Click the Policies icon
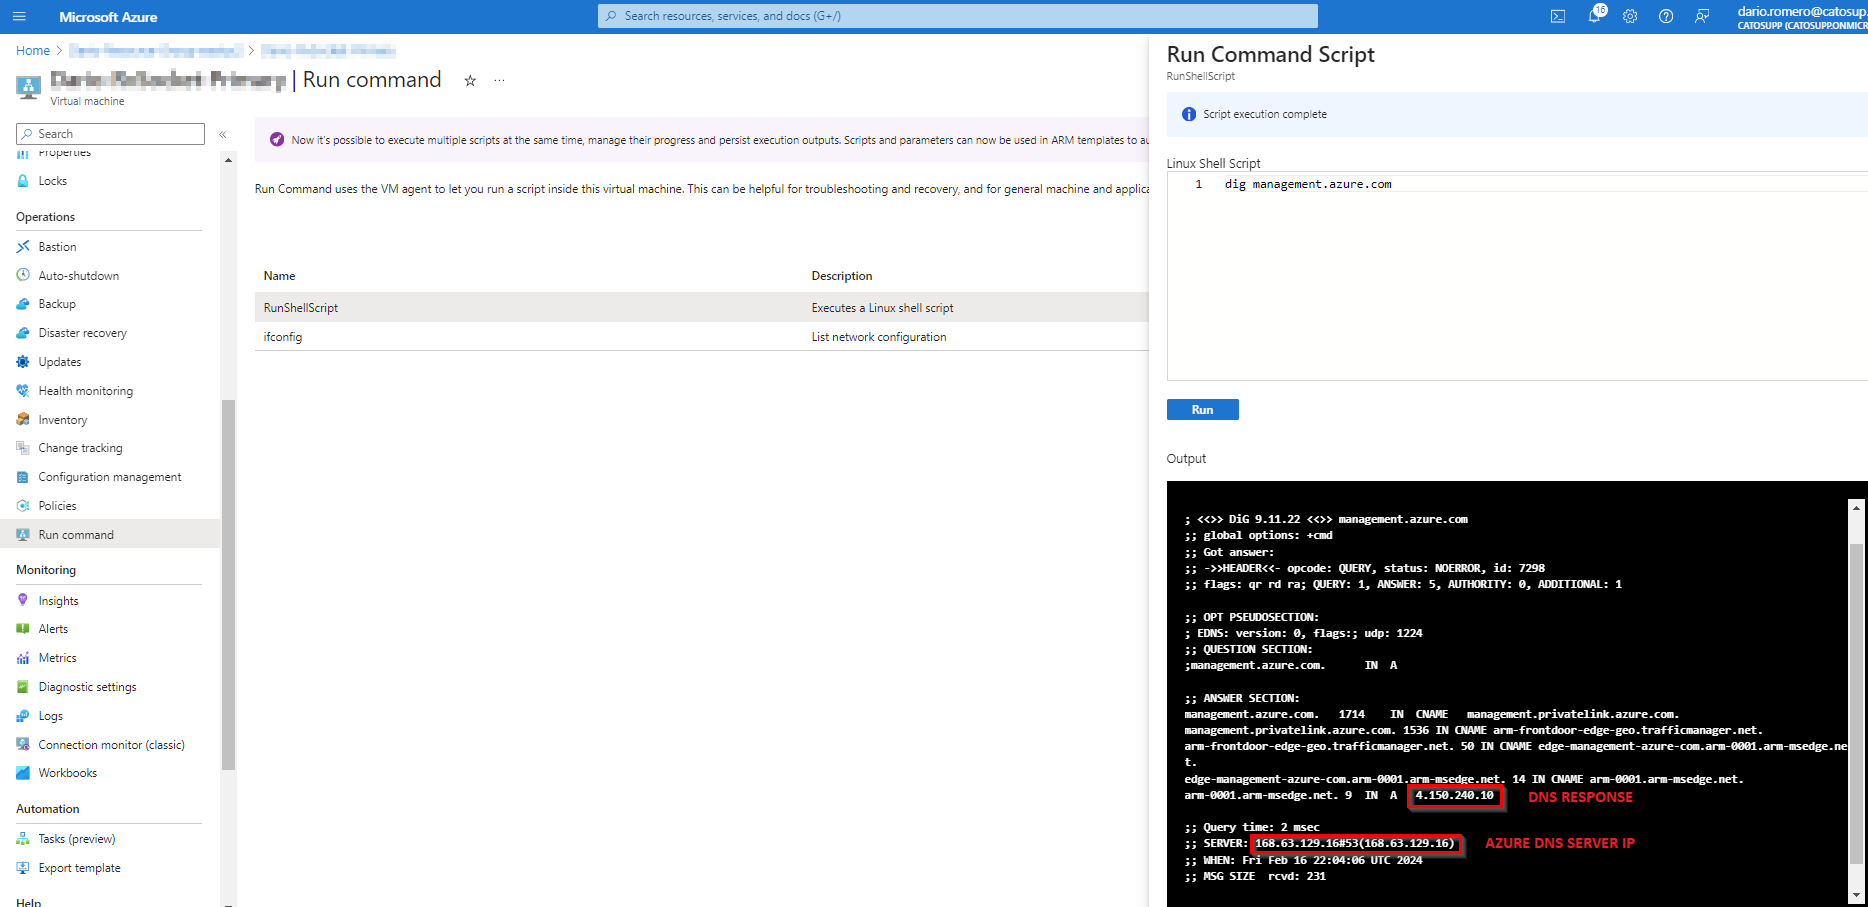The image size is (1868, 907). point(23,506)
